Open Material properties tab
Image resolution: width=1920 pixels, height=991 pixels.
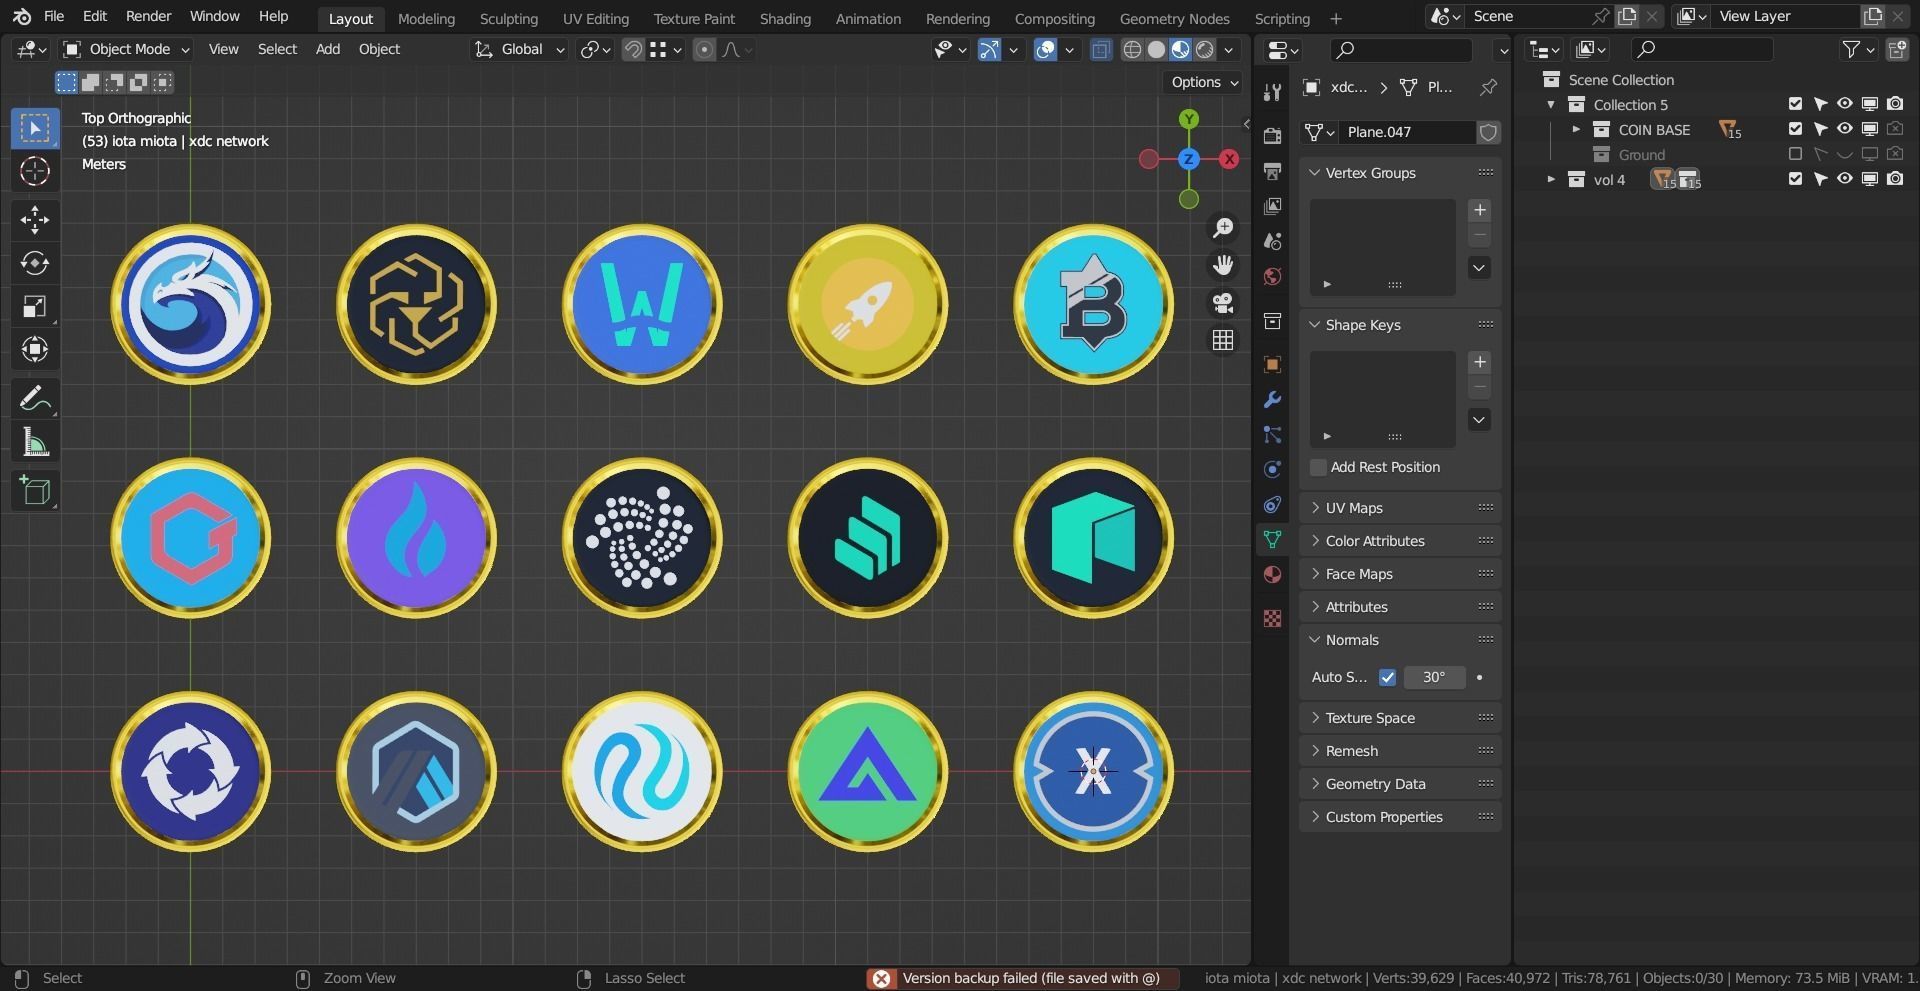1272,575
